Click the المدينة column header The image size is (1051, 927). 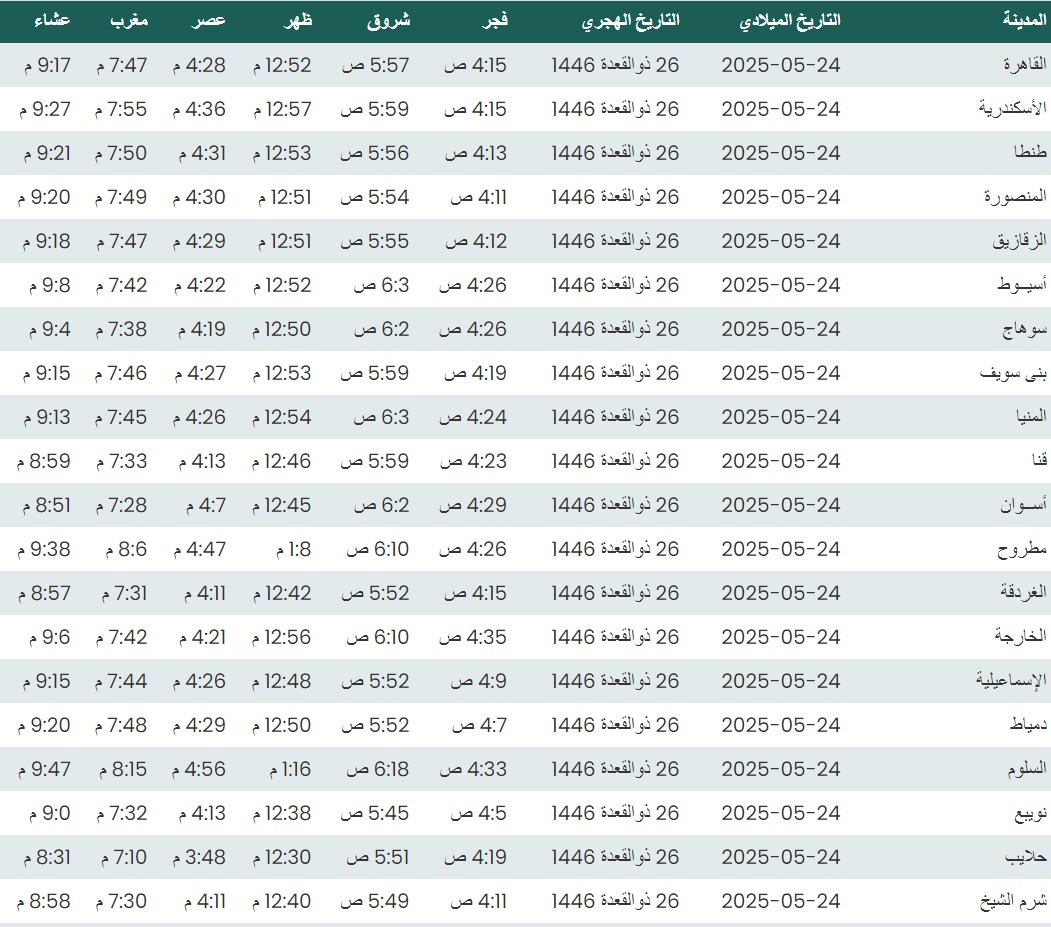click(x=1024, y=21)
